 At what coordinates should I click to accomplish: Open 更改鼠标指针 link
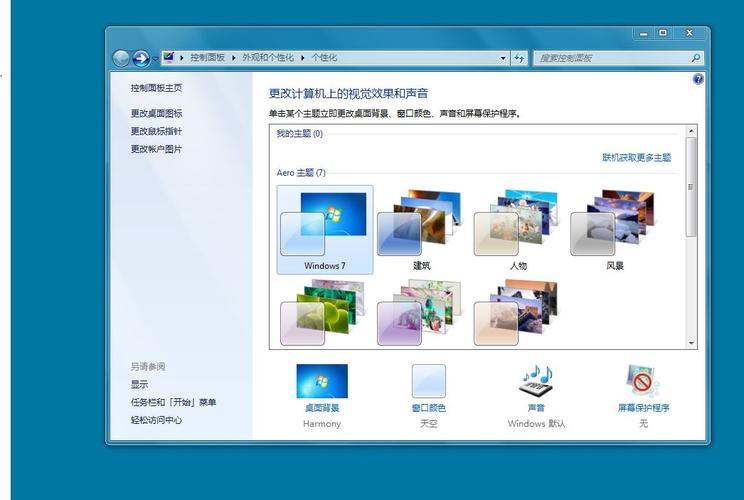[156, 131]
